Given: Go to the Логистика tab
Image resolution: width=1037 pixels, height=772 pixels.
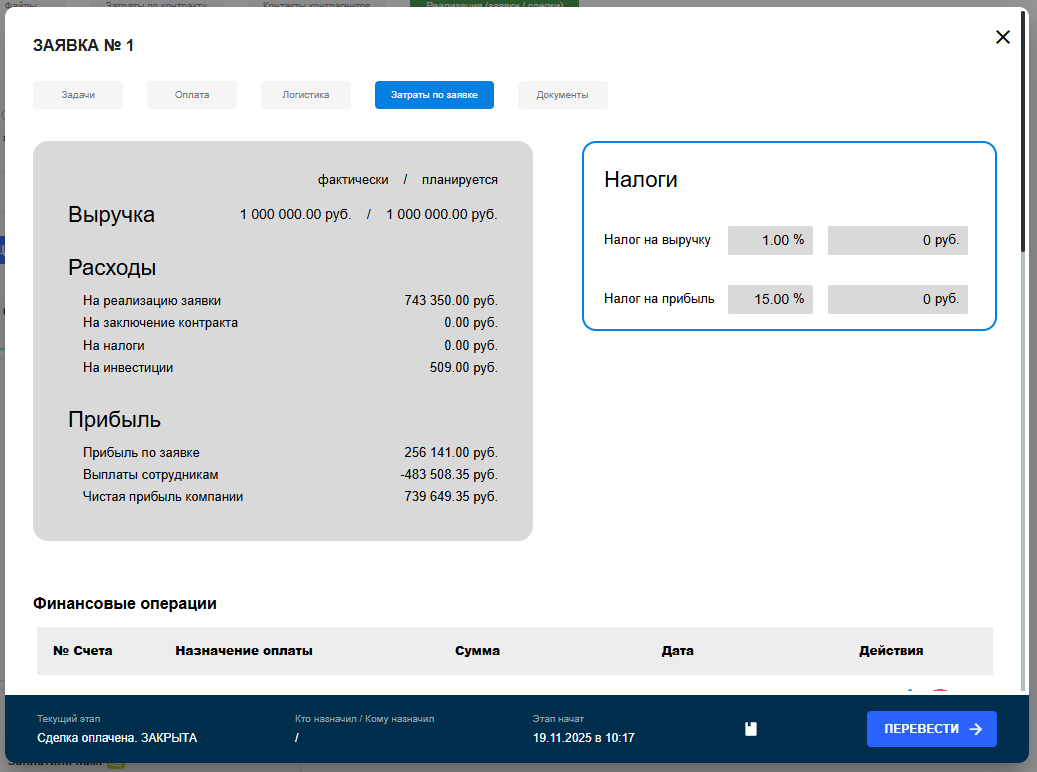Looking at the screenshot, I should point(306,95).
